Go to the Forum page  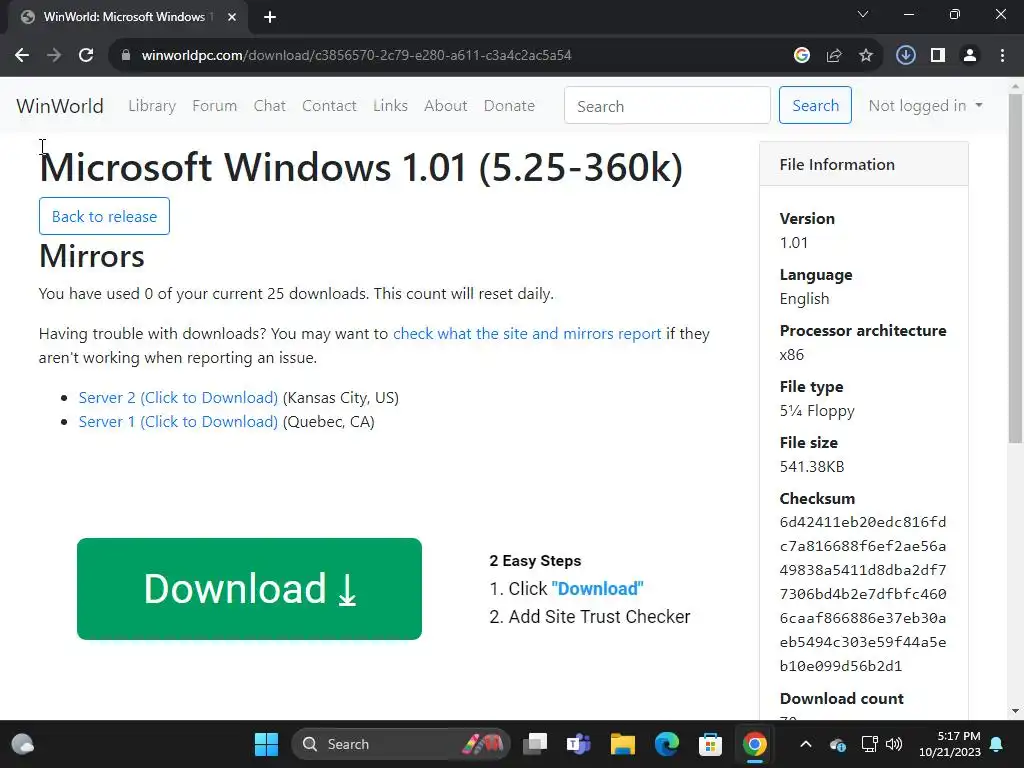(x=214, y=106)
